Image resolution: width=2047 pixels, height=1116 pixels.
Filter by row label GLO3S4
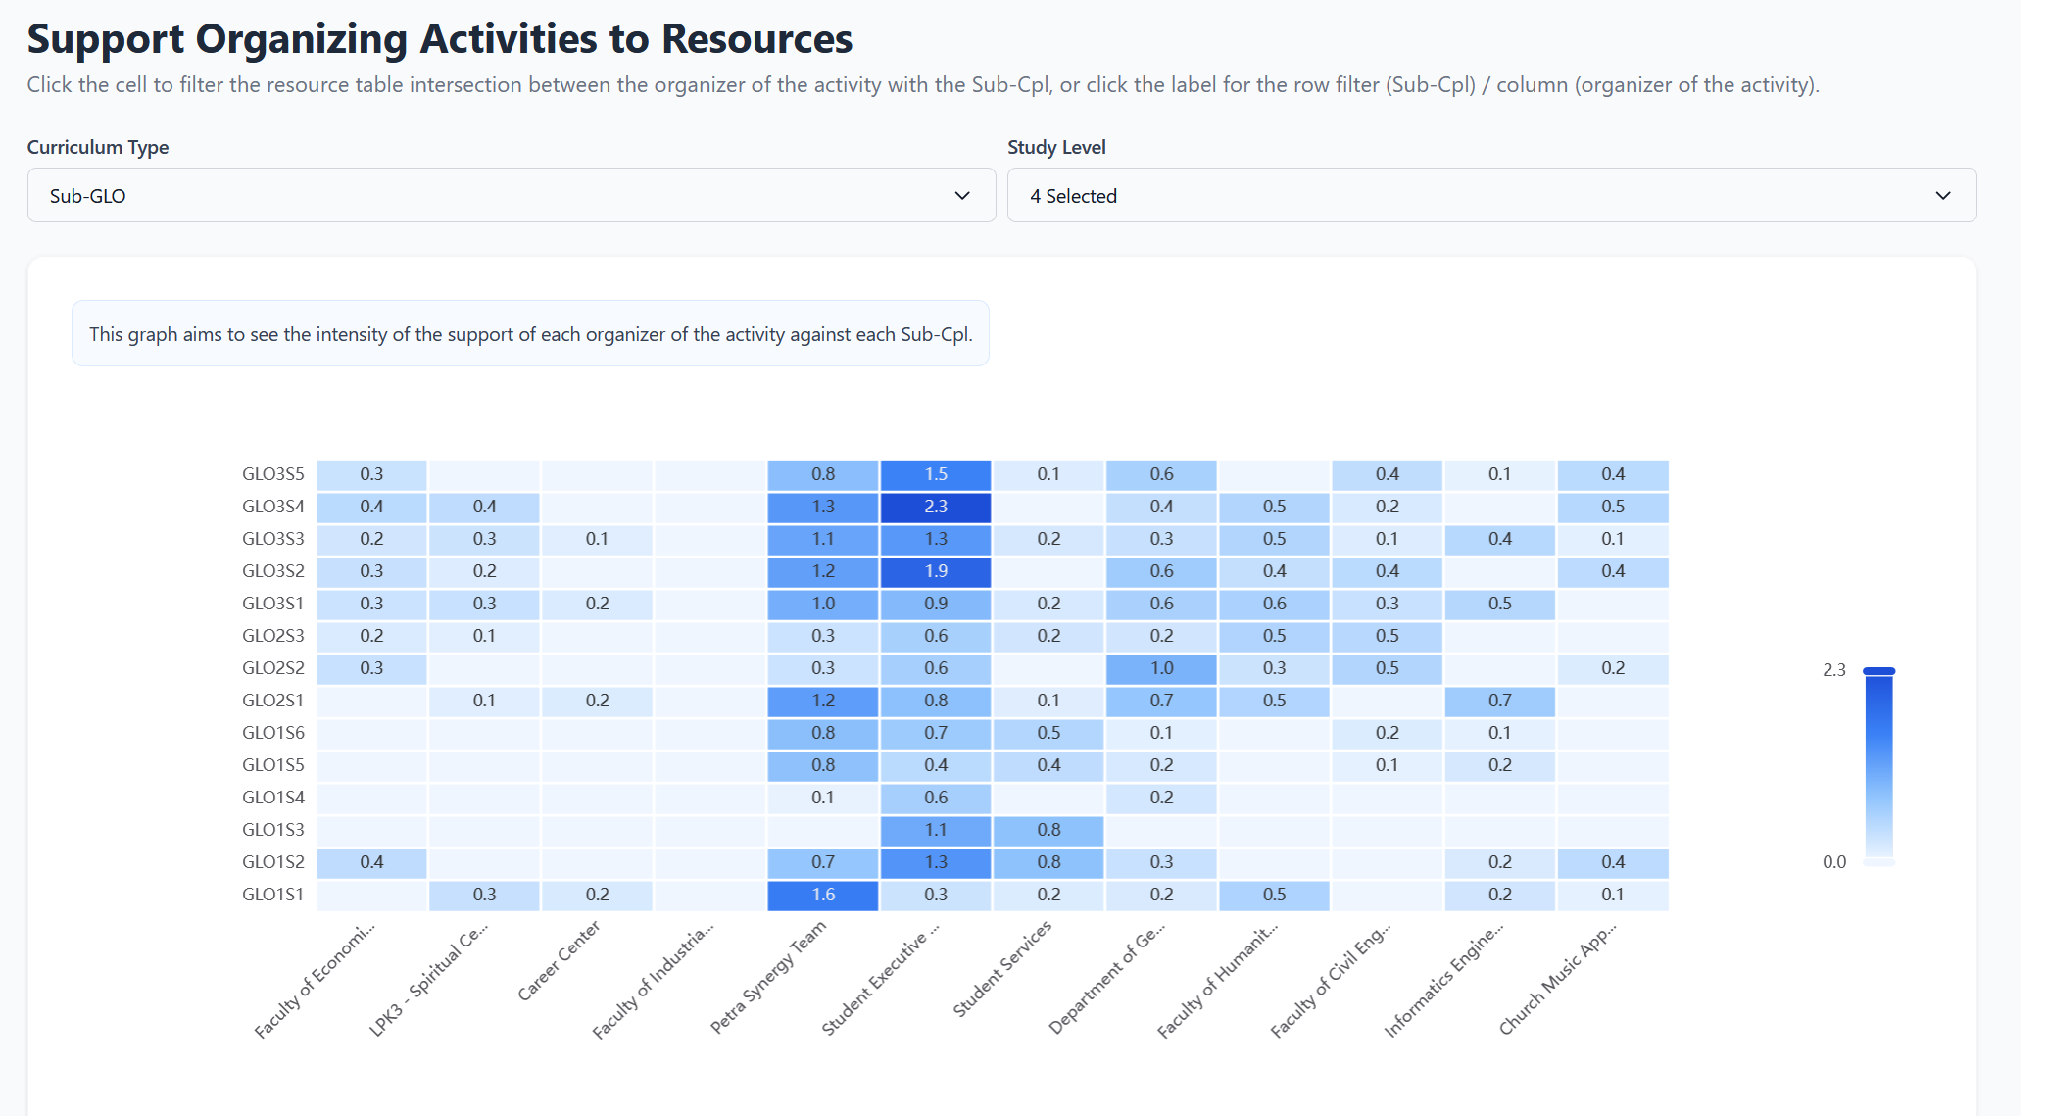click(x=273, y=506)
